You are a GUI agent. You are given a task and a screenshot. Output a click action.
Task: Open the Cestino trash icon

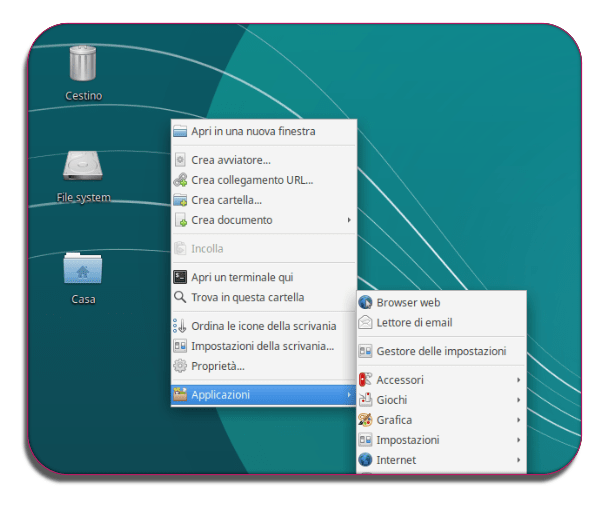(83, 63)
